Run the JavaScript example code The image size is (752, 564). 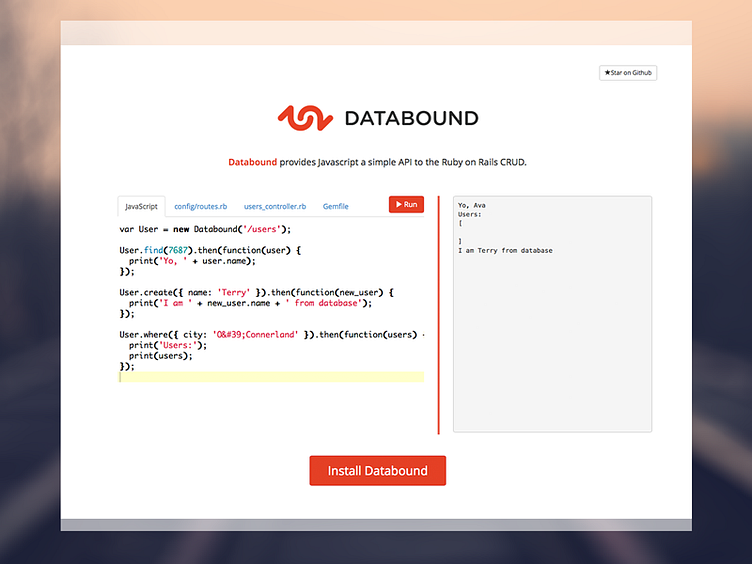[x=406, y=204]
